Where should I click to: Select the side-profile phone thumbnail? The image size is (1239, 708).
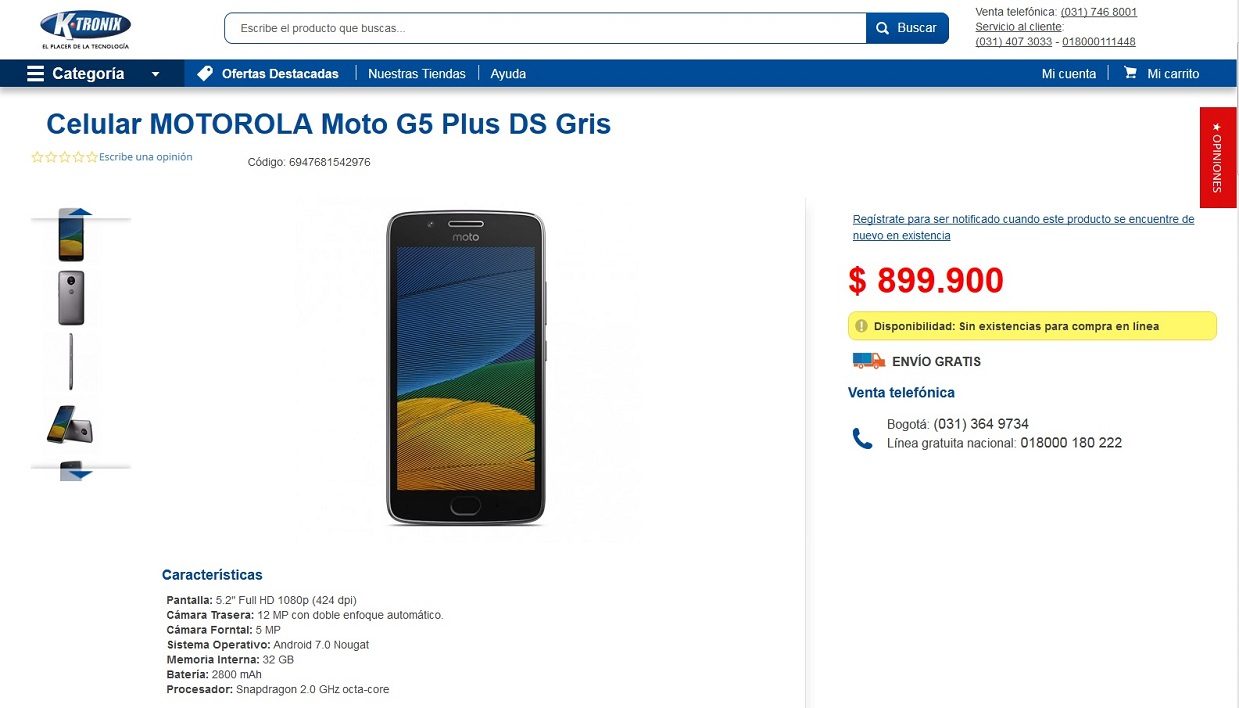71,361
